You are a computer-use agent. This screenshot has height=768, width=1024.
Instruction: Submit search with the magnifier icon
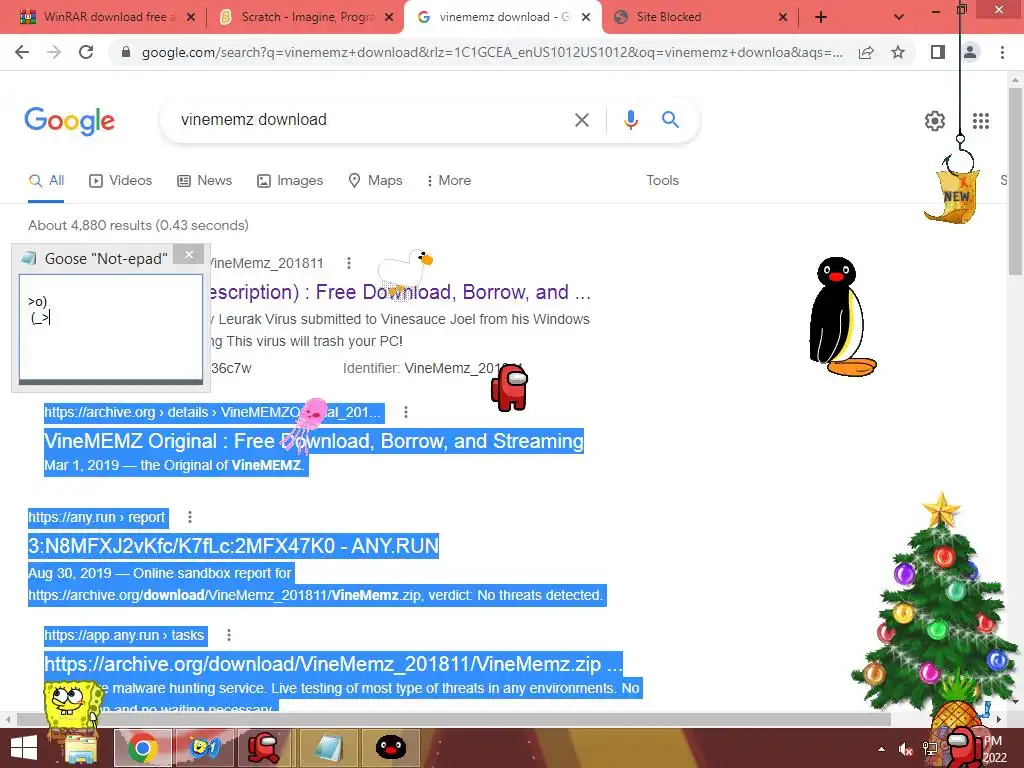670,120
